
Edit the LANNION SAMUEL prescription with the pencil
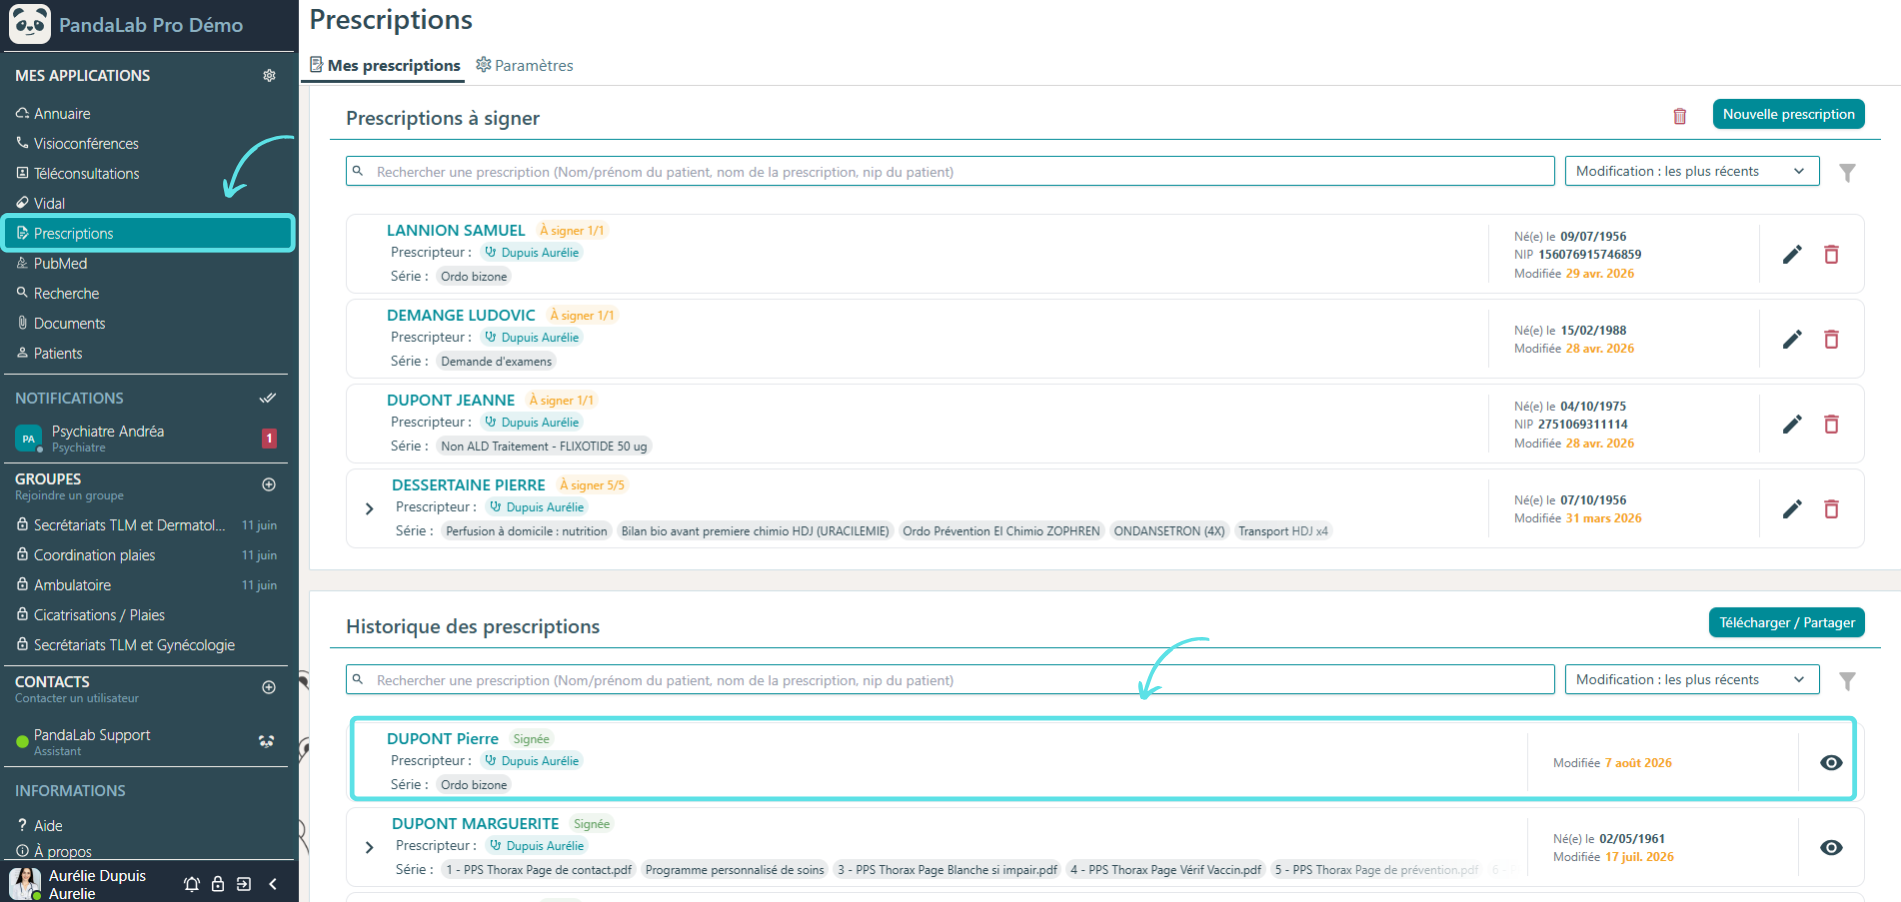point(1792,254)
